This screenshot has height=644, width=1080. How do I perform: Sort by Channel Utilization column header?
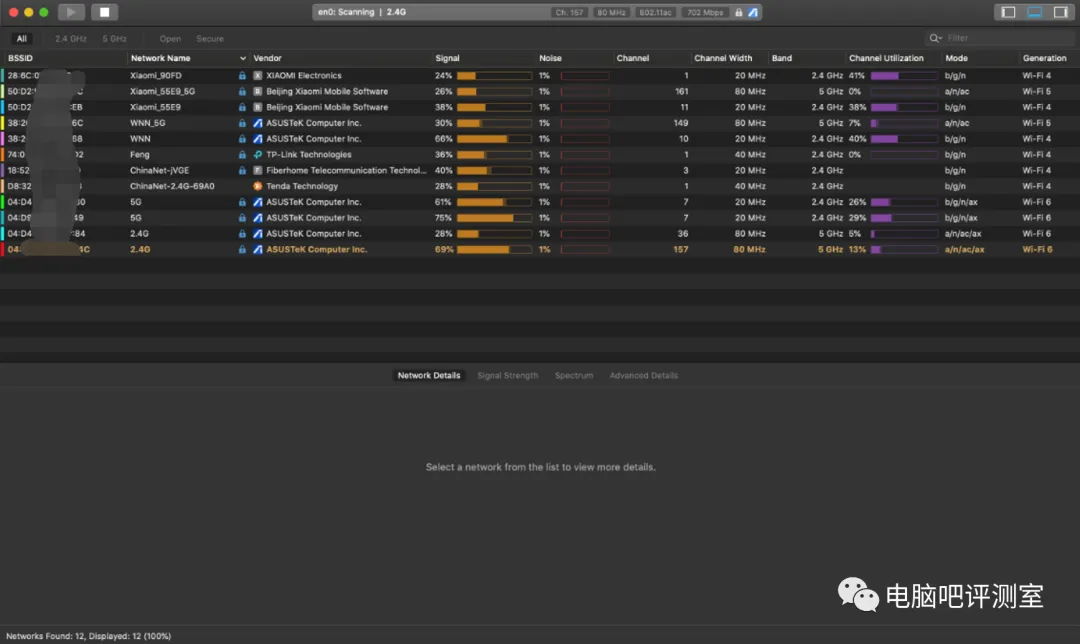[x=886, y=59]
